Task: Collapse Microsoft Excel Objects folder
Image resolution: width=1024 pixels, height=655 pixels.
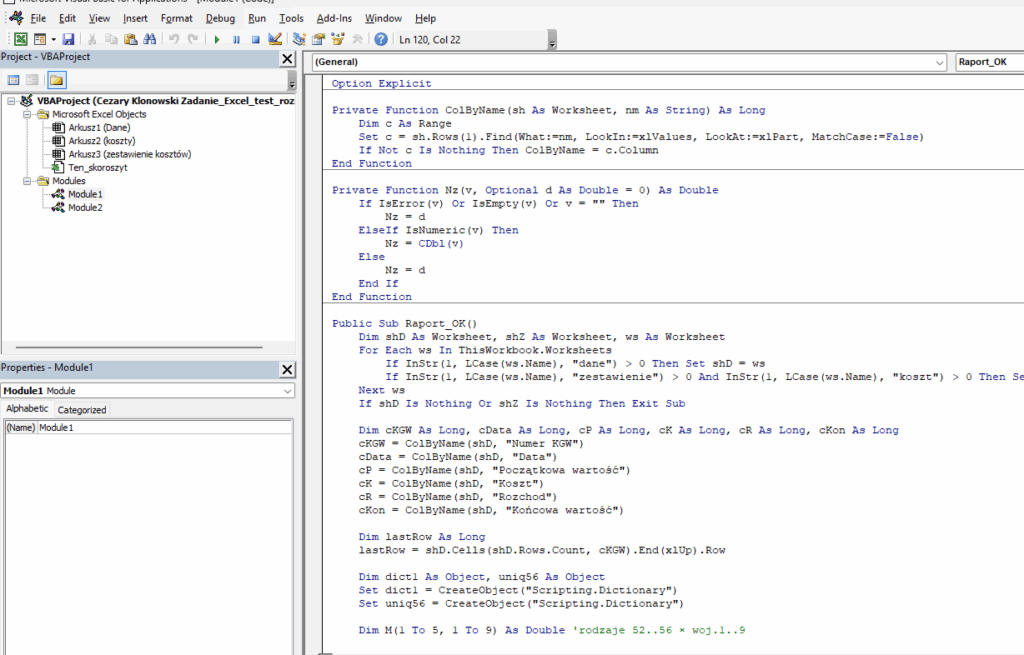Action: coord(27,114)
